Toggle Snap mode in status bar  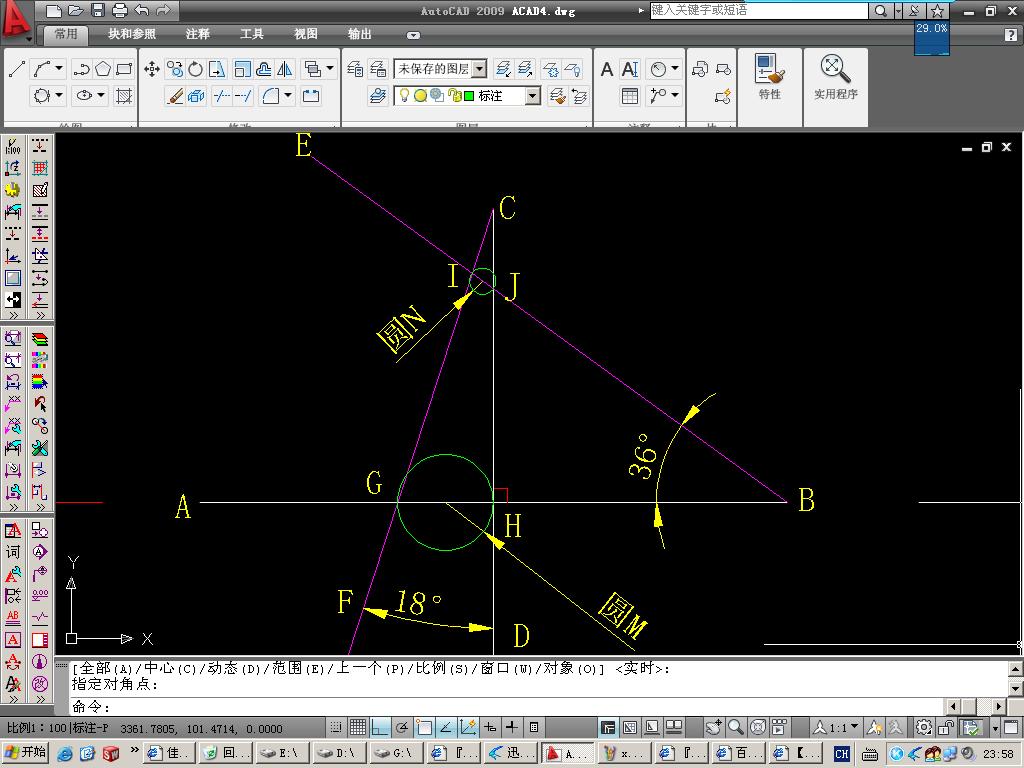coord(336,727)
